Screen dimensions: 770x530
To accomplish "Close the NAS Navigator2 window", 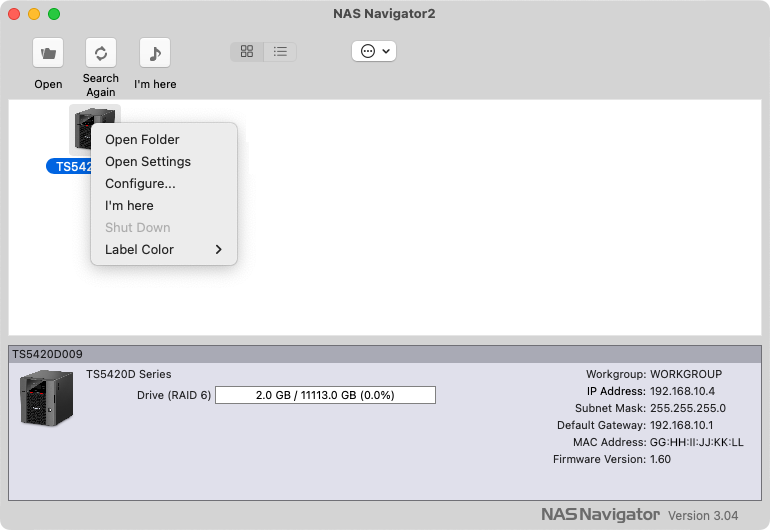I will coord(14,14).
